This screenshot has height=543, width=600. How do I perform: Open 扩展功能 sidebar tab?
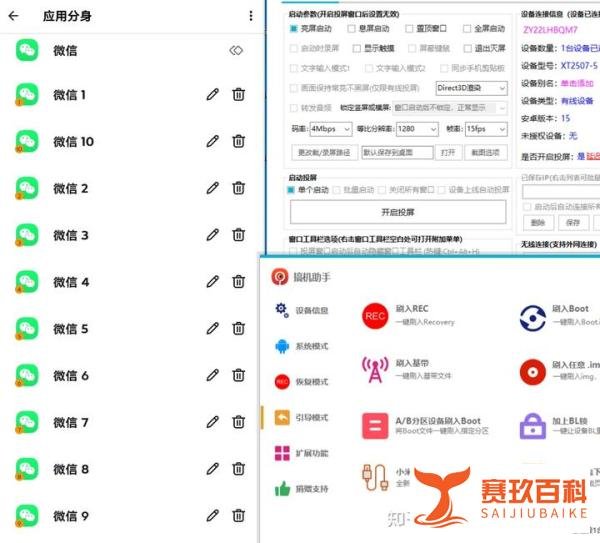point(302,453)
